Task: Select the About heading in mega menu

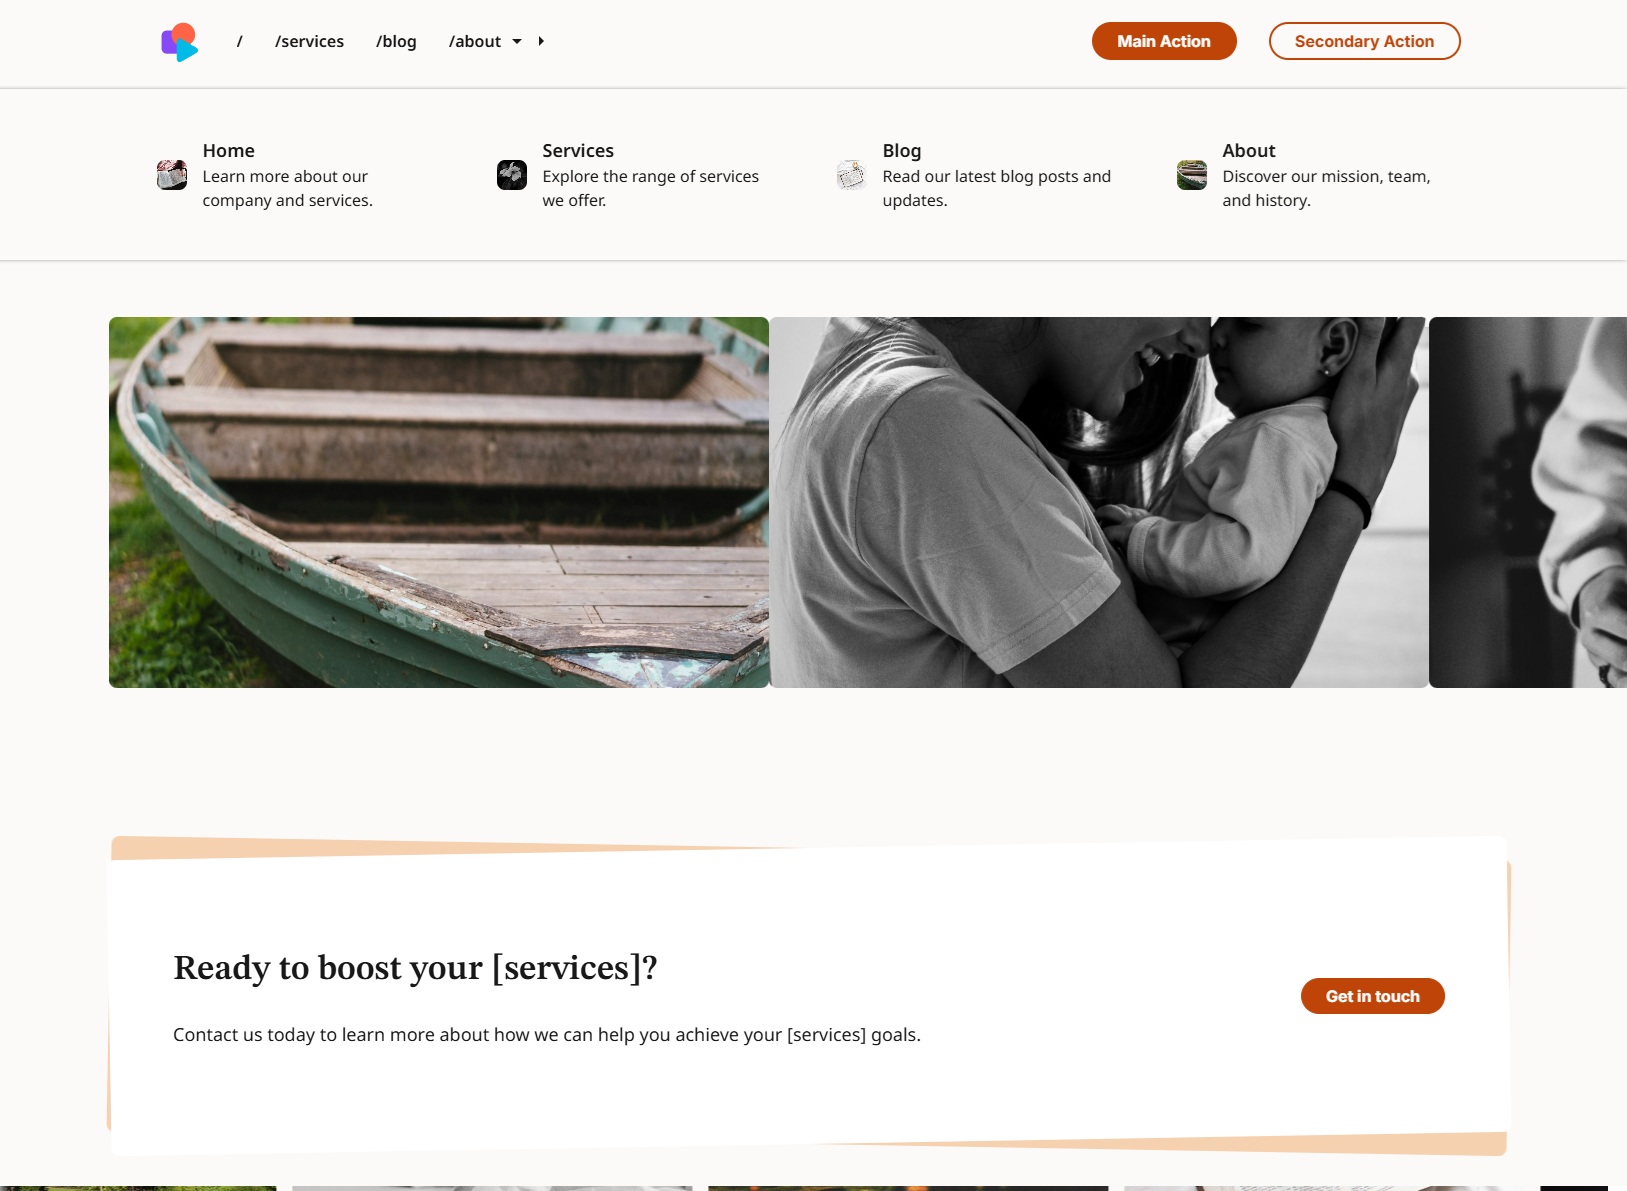Action: 1249,151
